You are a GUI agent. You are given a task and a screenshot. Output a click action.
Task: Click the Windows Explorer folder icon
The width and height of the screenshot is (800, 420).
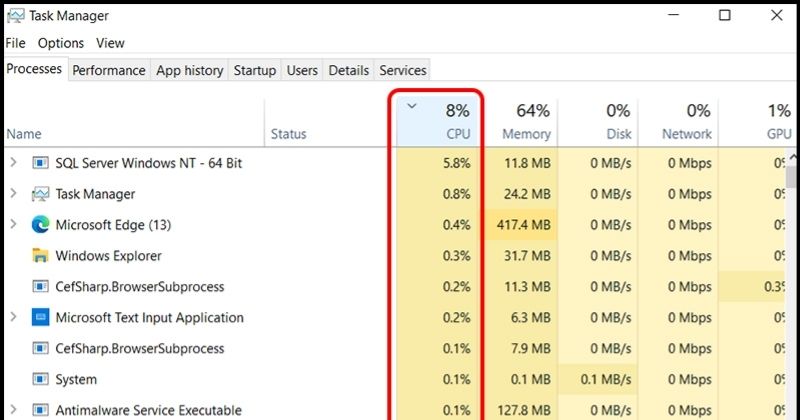point(40,256)
